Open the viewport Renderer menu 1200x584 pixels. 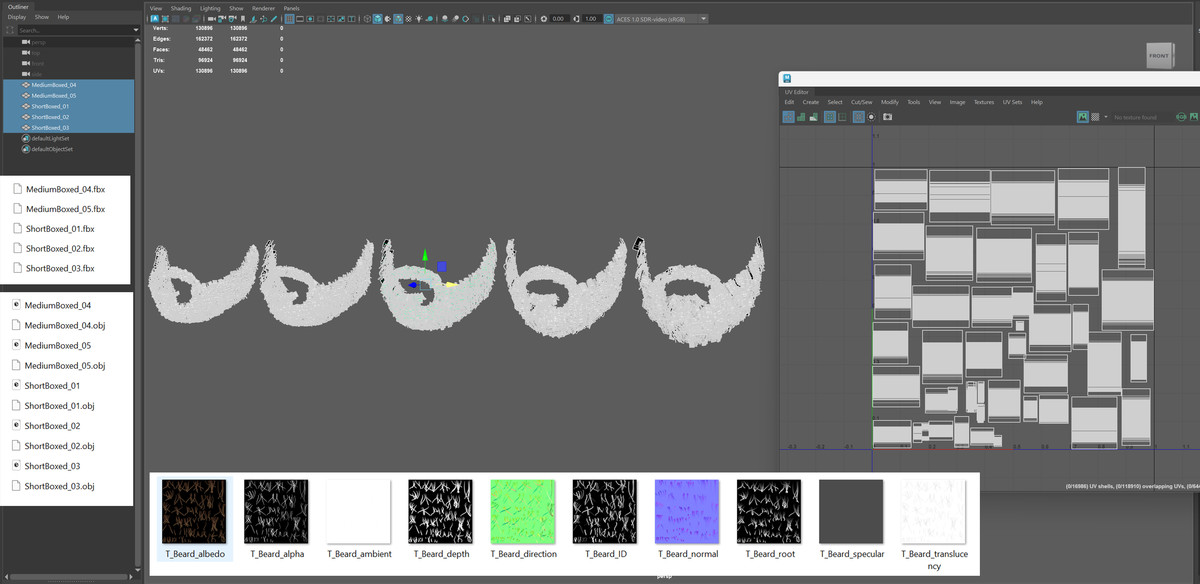pyautogui.click(x=263, y=8)
